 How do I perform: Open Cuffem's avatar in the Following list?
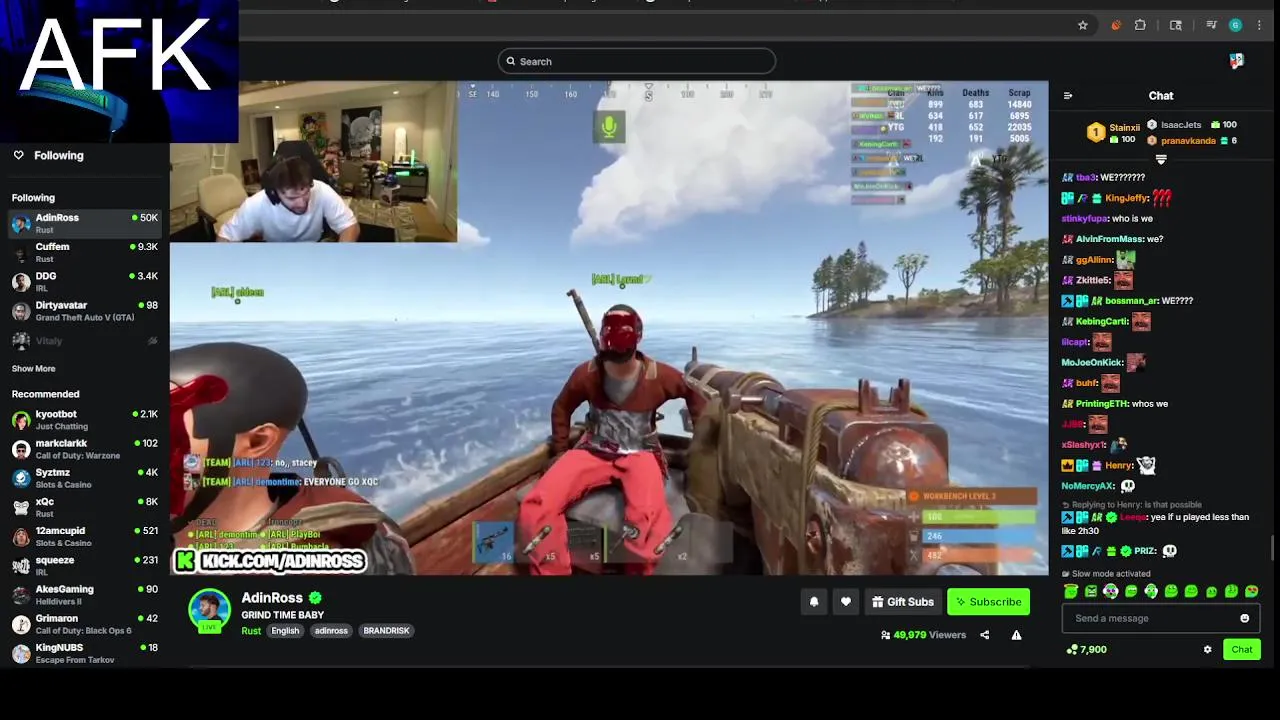(21, 253)
